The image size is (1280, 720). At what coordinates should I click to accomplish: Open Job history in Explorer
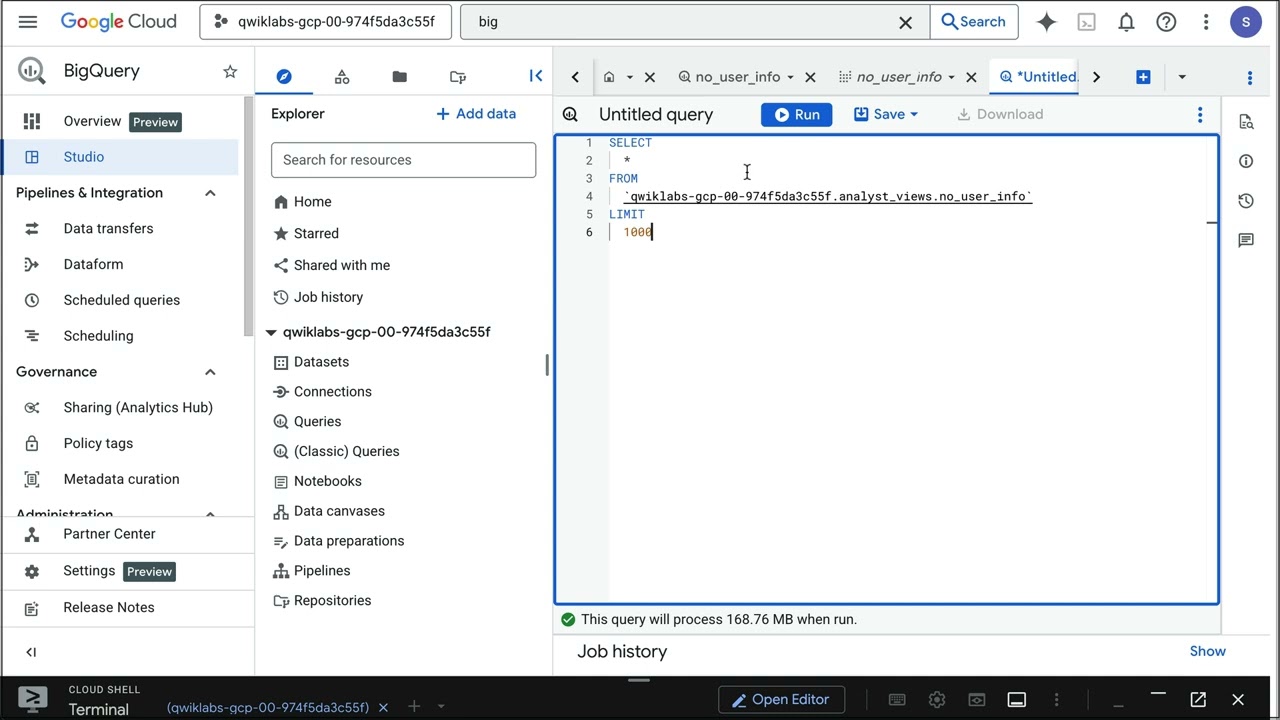pos(328,297)
